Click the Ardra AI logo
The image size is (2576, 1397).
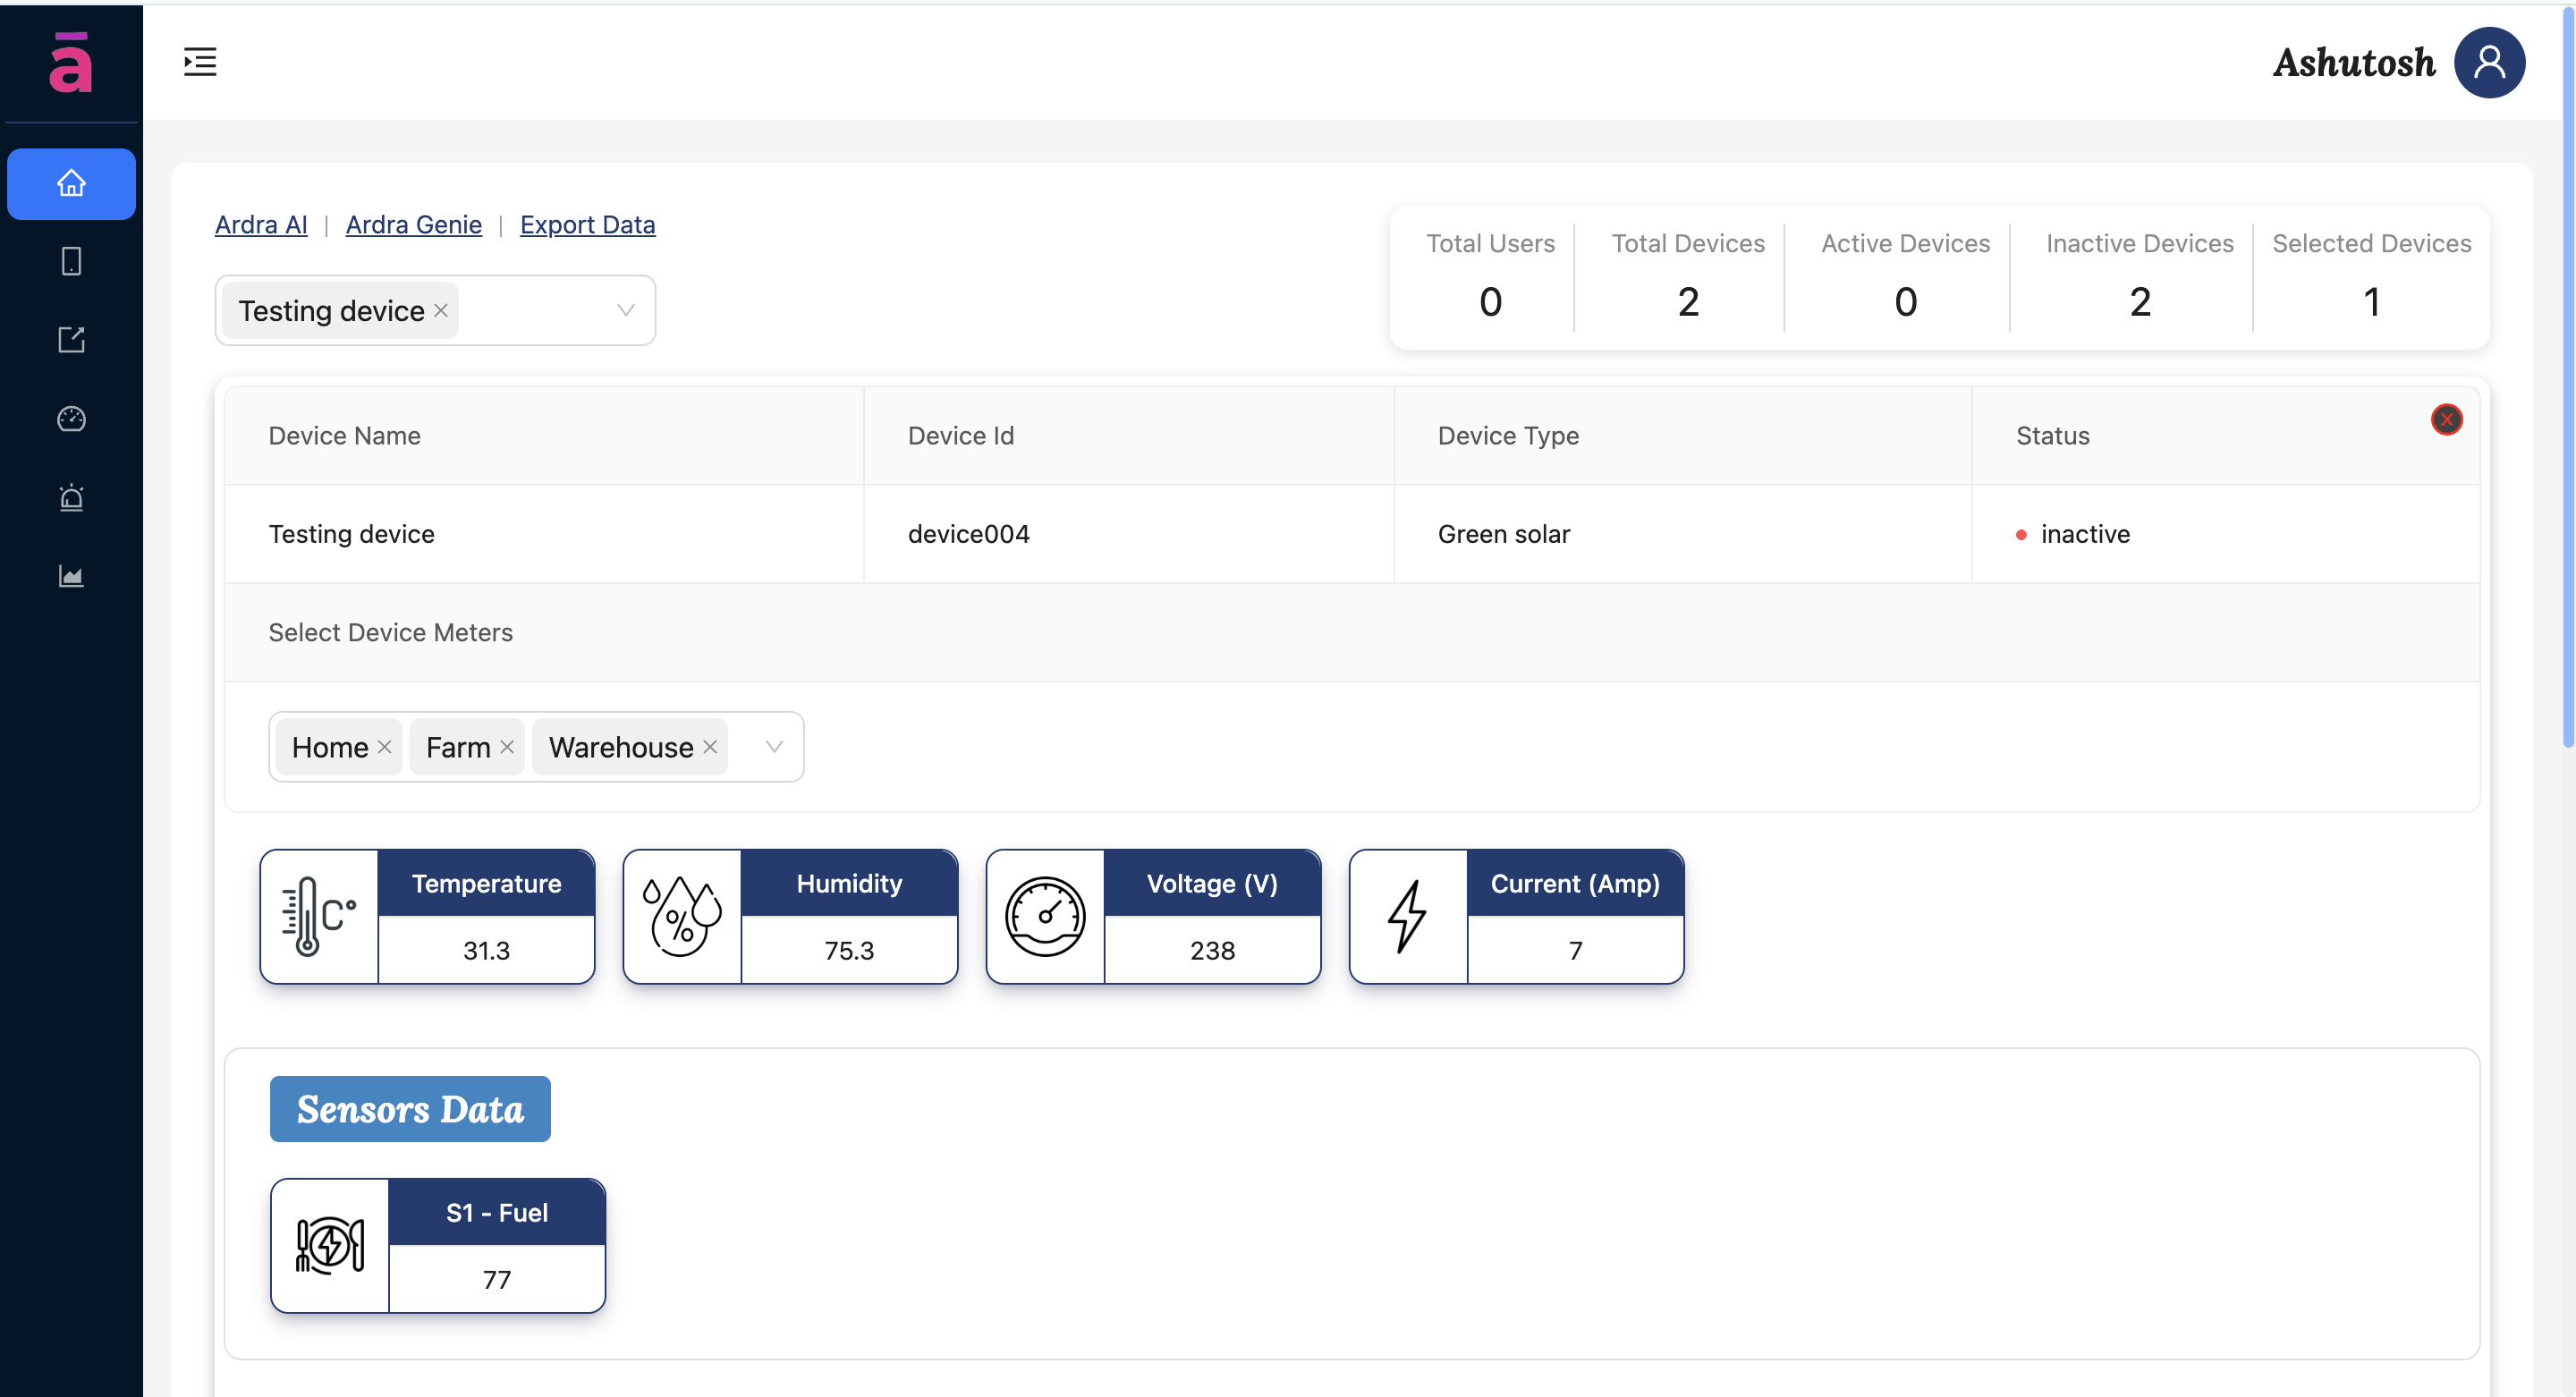tap(71, 62)
